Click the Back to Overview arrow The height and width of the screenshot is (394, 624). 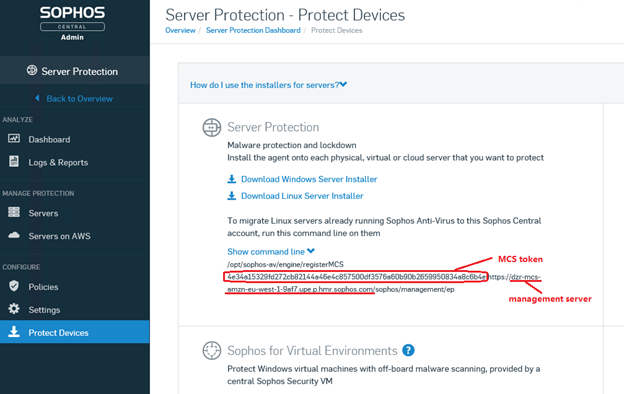(x=37, y=98)
